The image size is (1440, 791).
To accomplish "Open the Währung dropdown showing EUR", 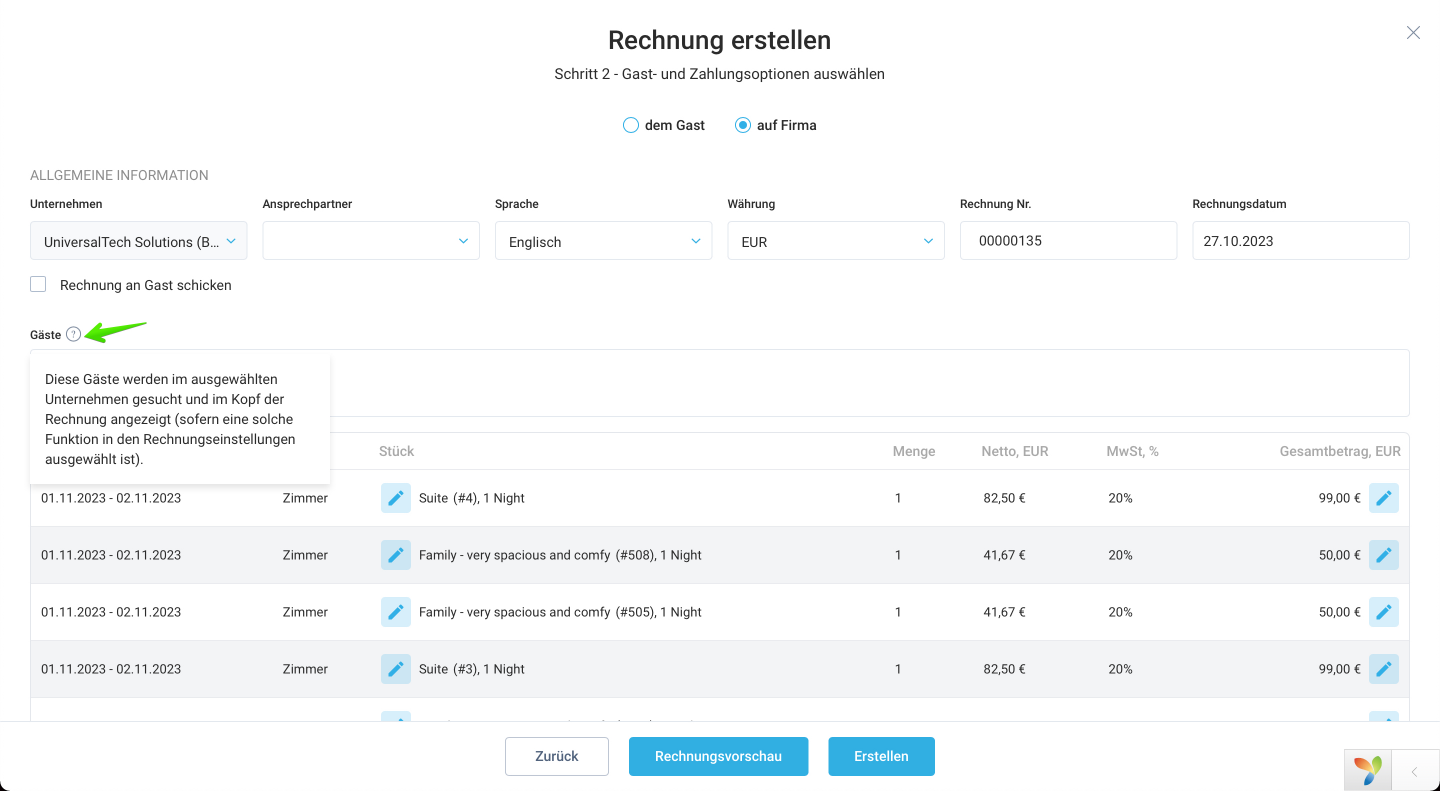I will tap(836, 241).
